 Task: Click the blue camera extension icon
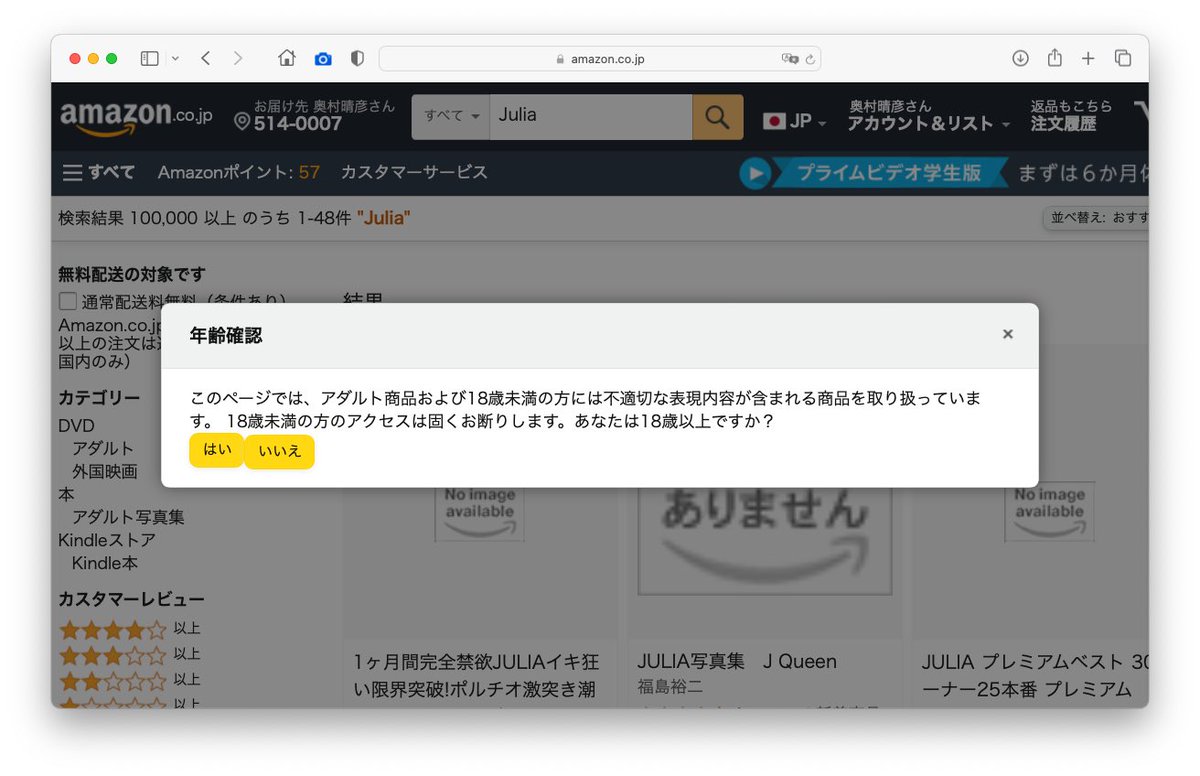tap(323, 59)
